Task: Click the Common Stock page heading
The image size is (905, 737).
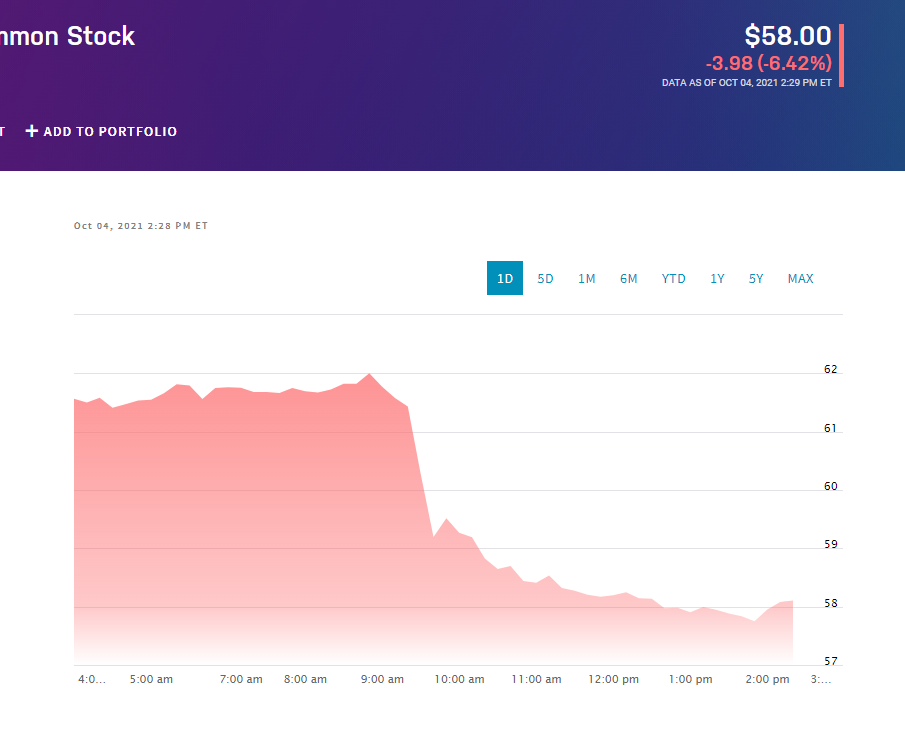Action: tap(67, 37)
